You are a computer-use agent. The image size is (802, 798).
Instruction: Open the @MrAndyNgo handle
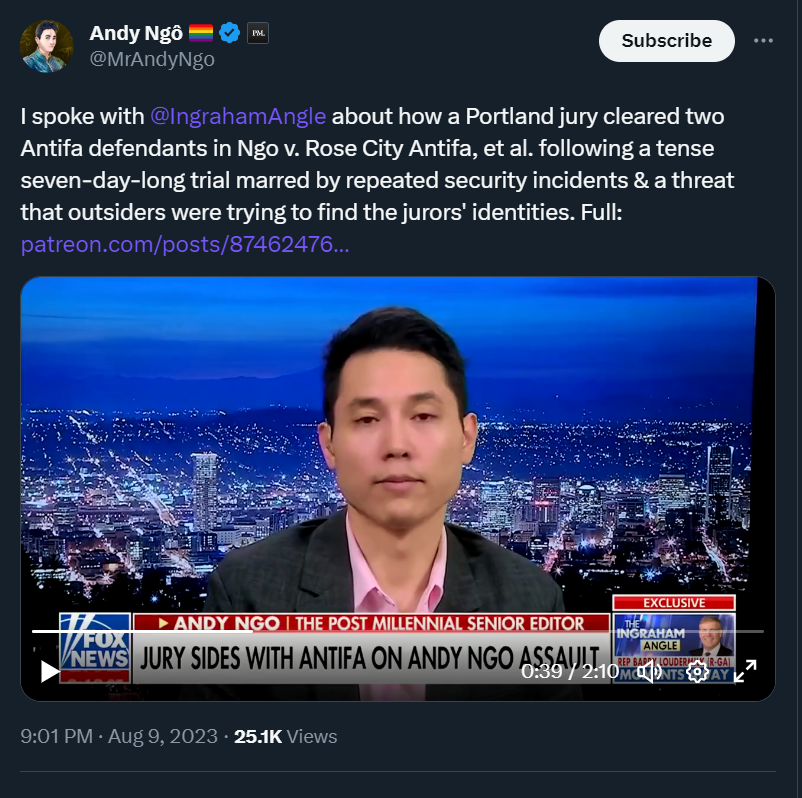(152, 59)
